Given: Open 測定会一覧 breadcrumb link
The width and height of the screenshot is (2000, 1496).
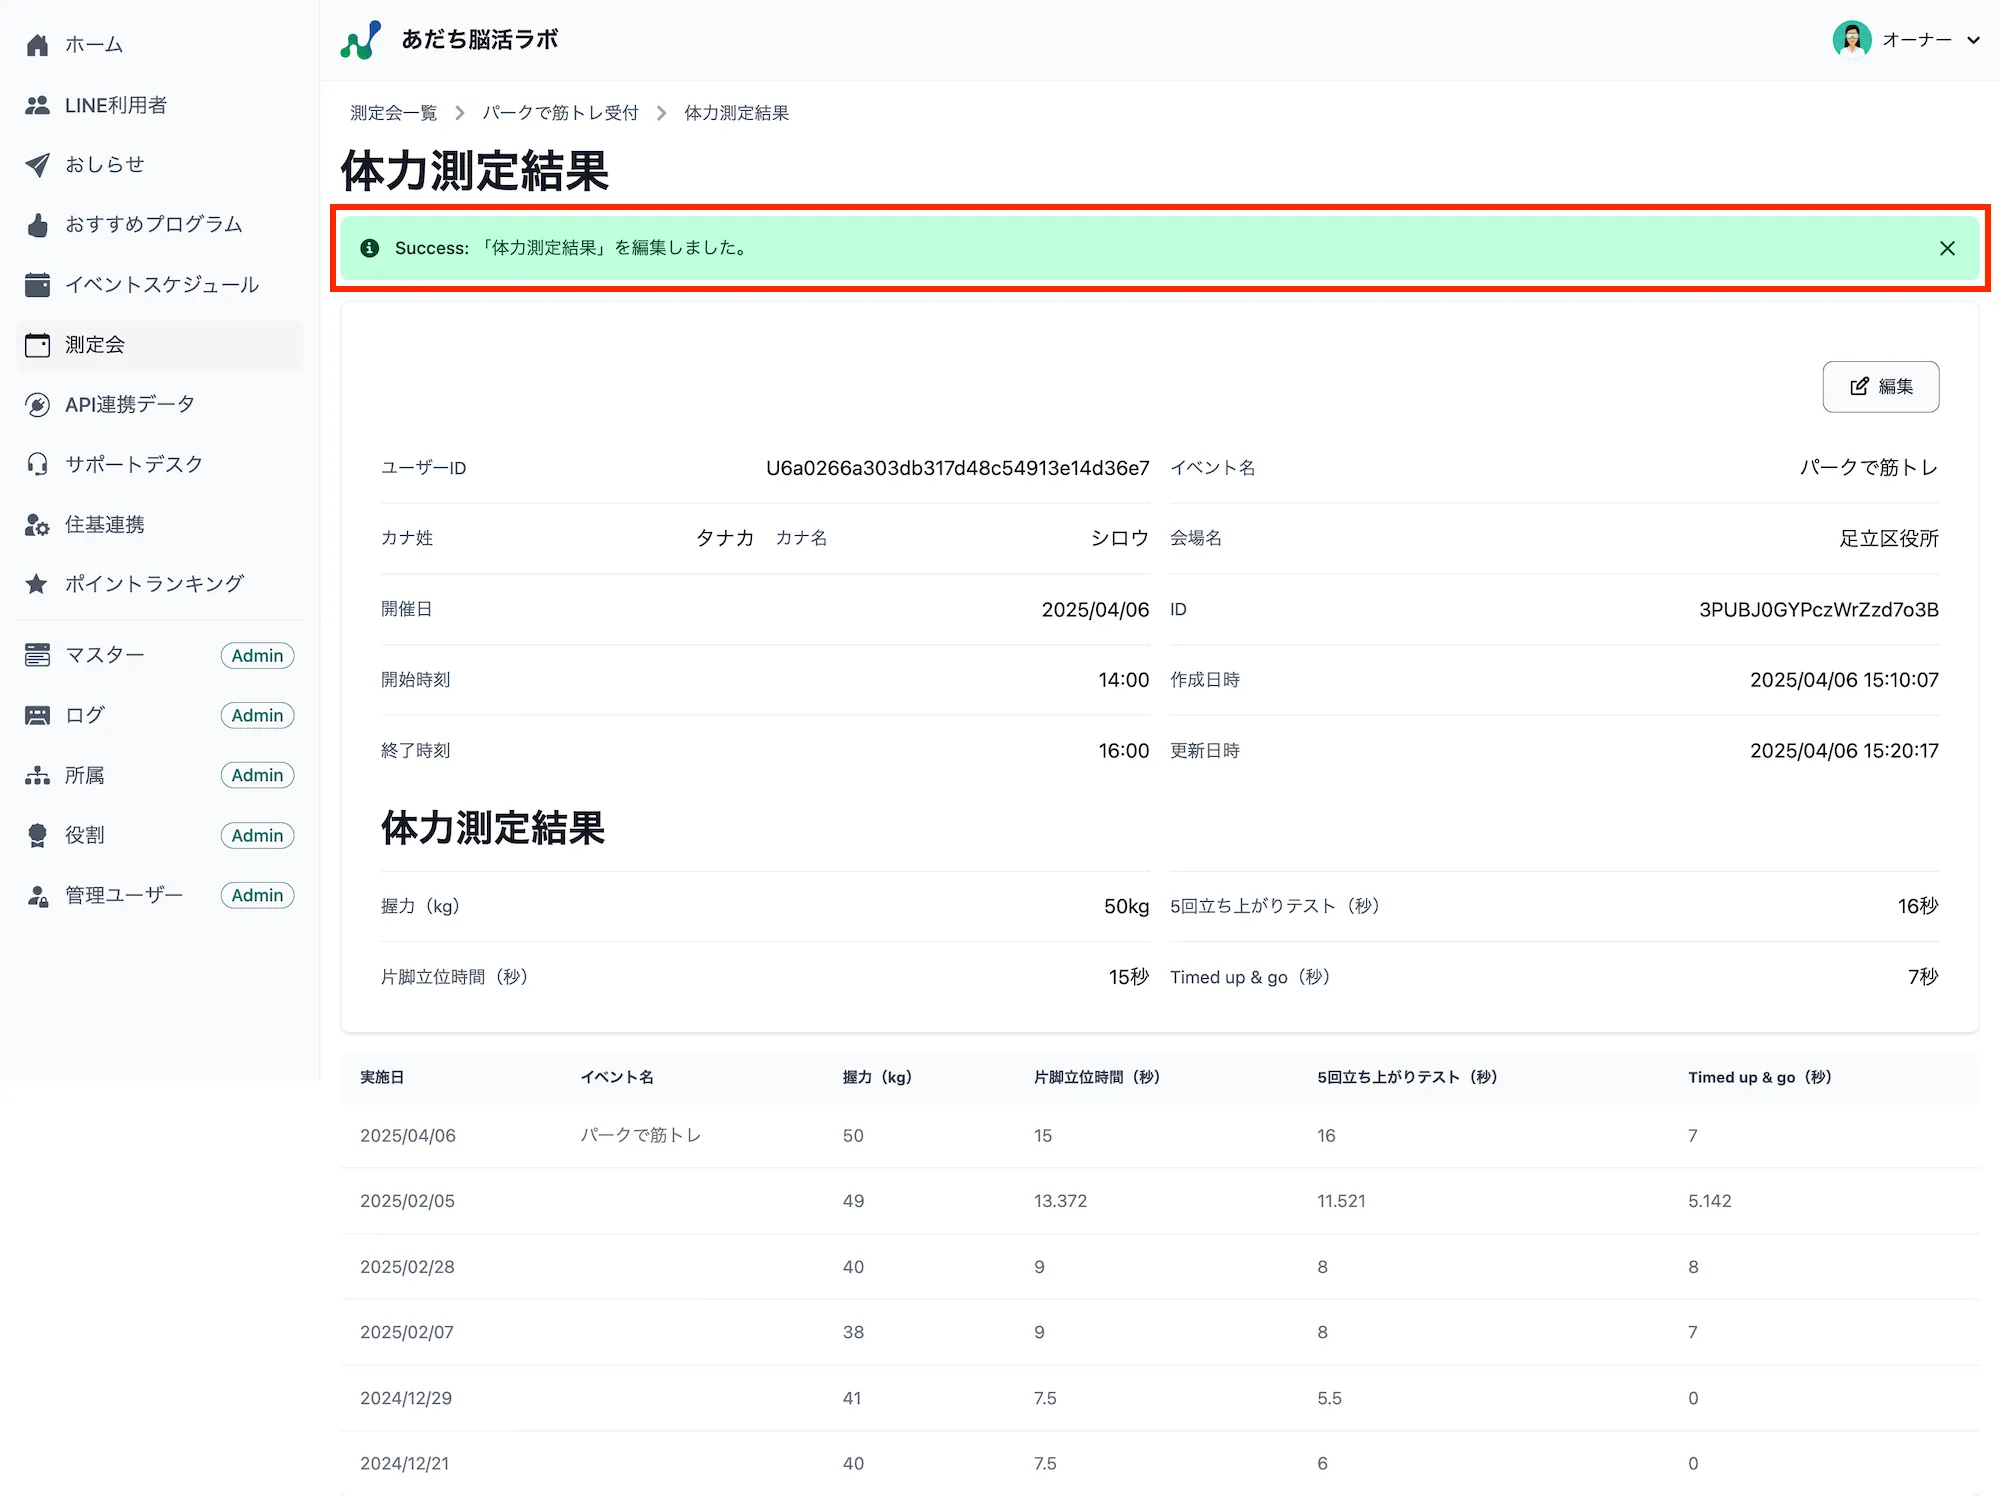Looking at the screenshot, I should (x=393, y=112).
